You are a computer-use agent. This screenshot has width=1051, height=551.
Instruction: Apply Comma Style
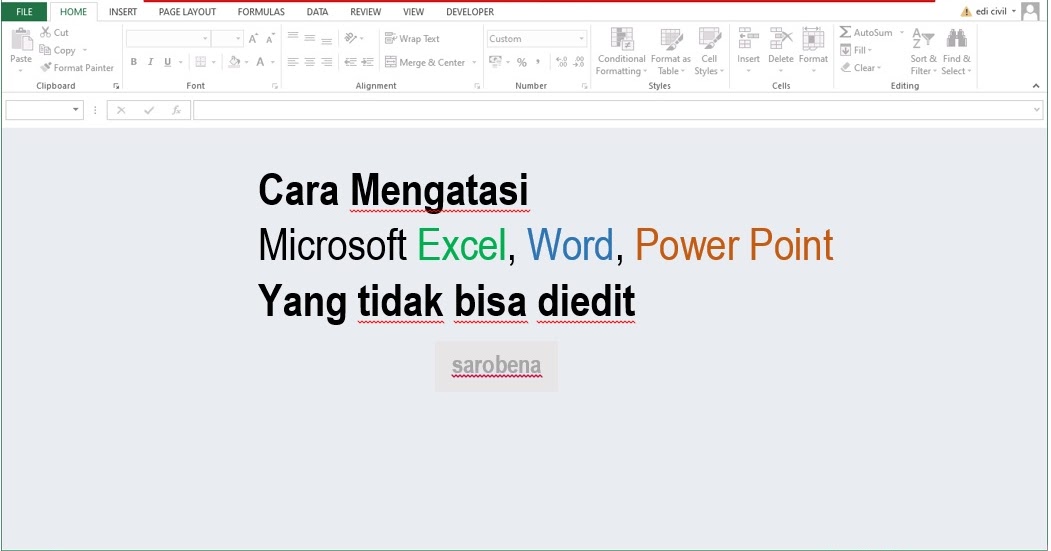point(538,62)
